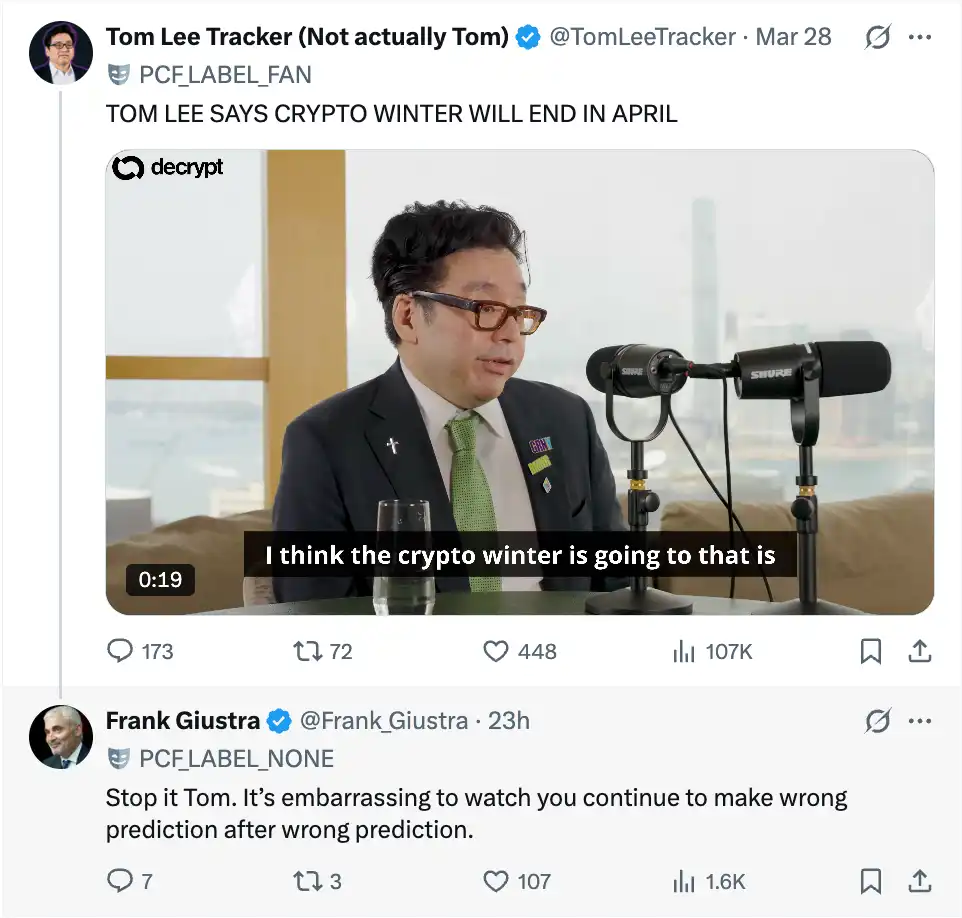Bookmark Frank Giustra's reply
Screen dimensions: 962x918
(871, 881)
